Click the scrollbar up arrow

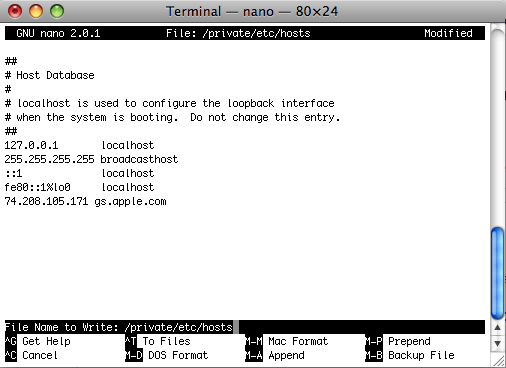point(497,327)
